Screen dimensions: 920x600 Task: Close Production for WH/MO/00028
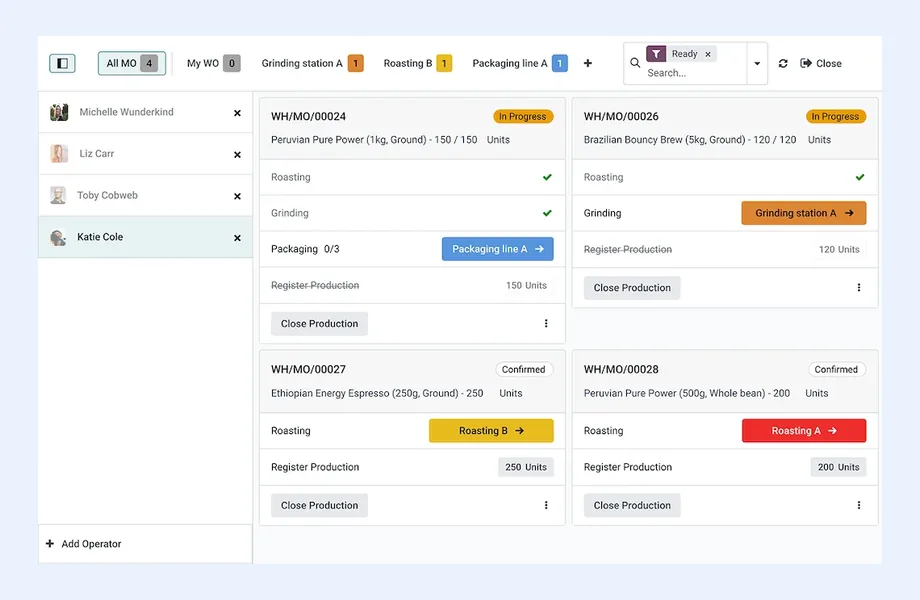coord(632,506)
